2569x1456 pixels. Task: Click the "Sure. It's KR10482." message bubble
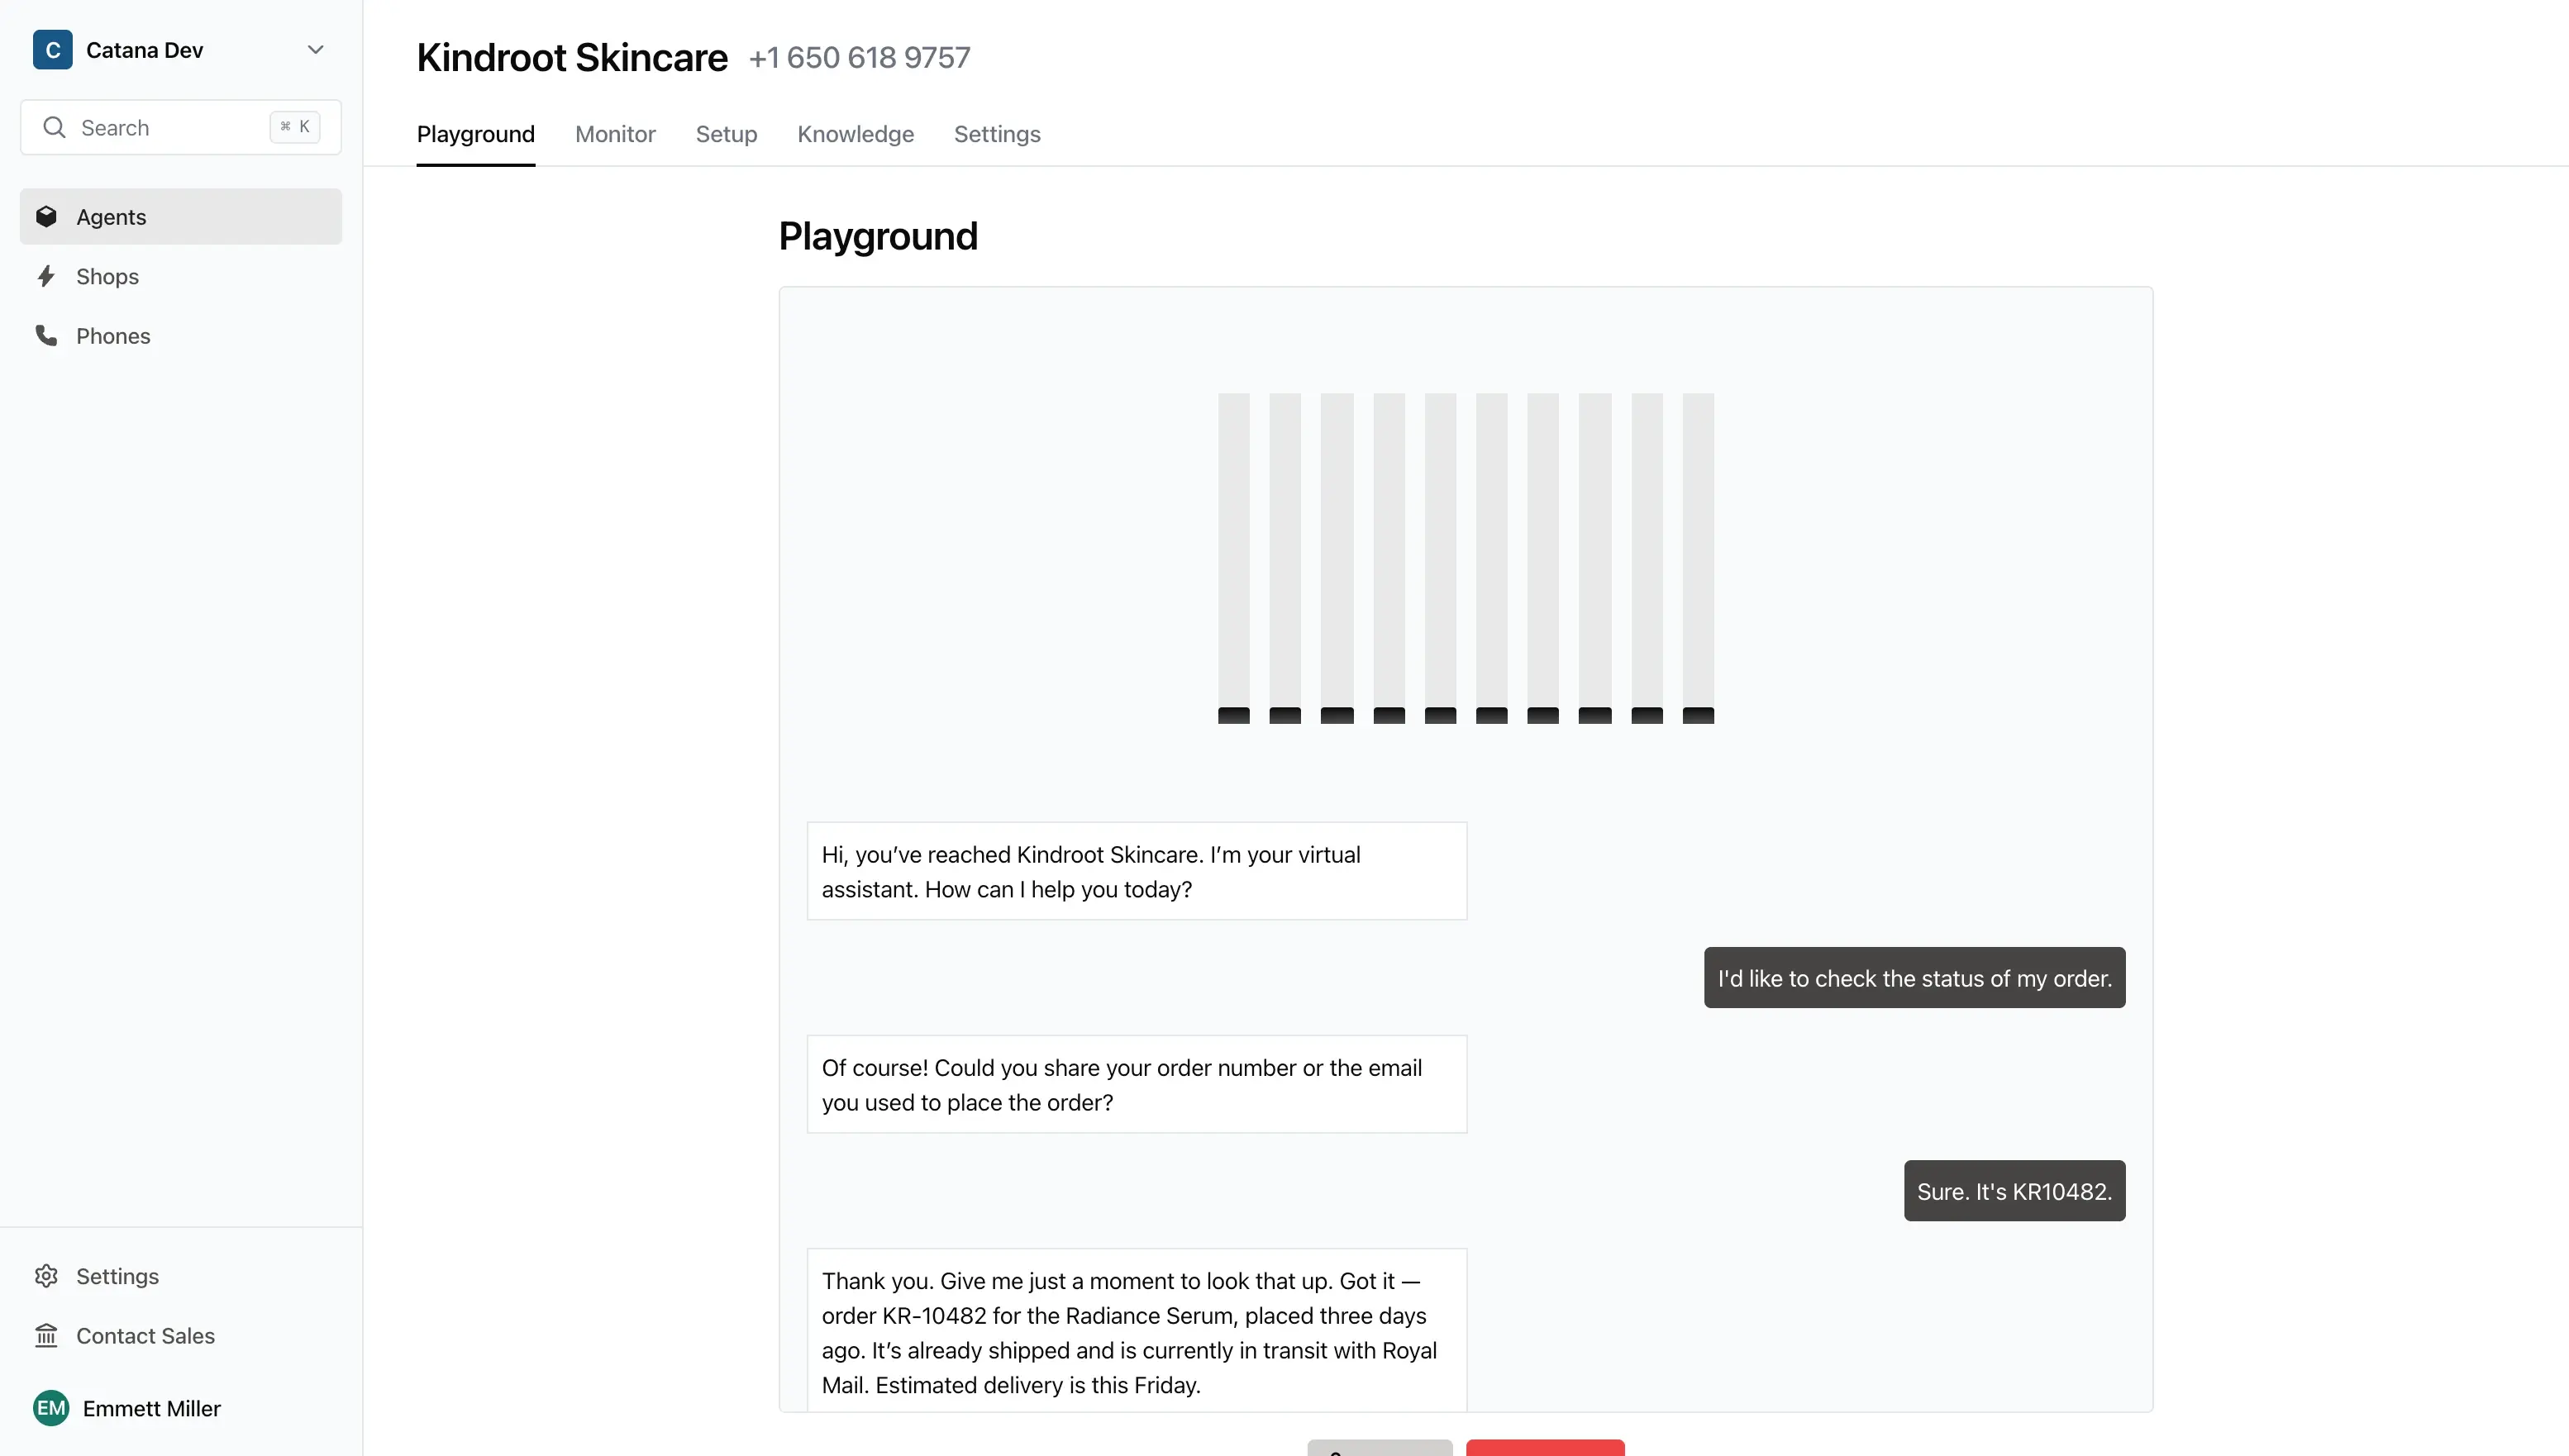tap(2014, 1191)
